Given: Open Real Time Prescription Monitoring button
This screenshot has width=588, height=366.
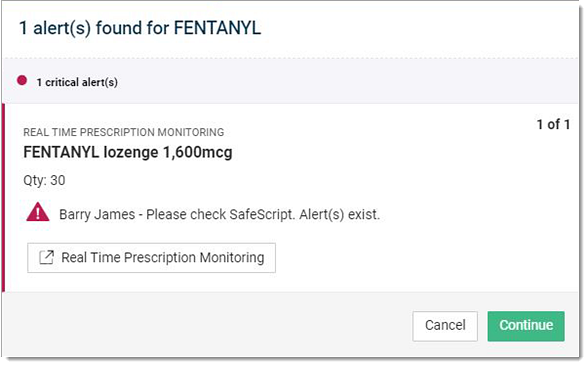Looking at the screenshot, I should point(151,258).
